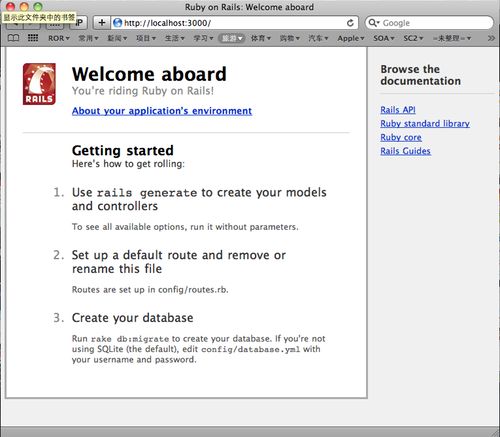This screenshot has width=500, height=437.
Task: Click the Rails logo image
Action: (39, 84)
